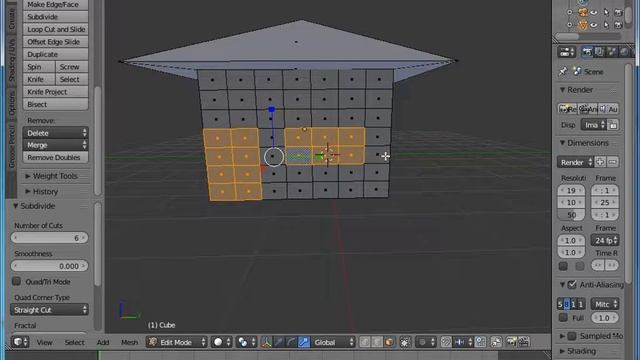Toggle selectability arrow of lower outliner object
The height and width of the screenshot is (360, 640).
pos(606,25)
